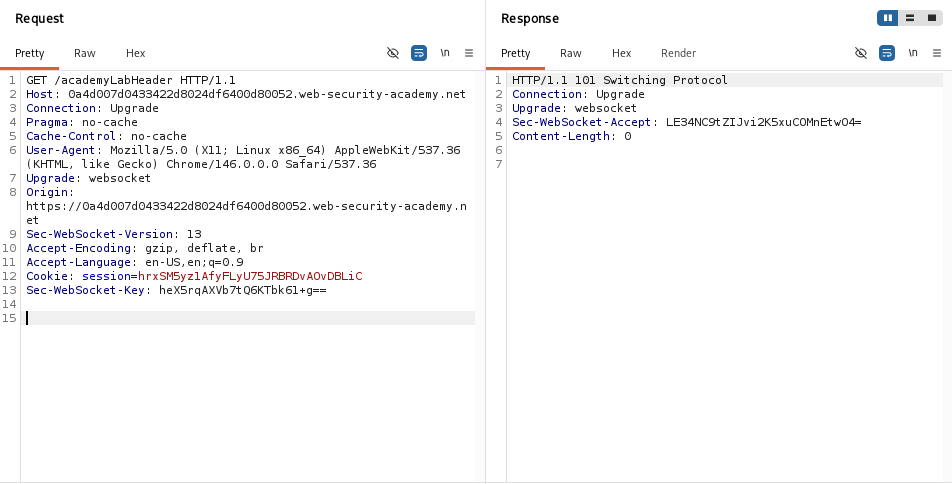Click the Connection: Upgrade request header
This screenshot has height=484, width=952.
92,108
